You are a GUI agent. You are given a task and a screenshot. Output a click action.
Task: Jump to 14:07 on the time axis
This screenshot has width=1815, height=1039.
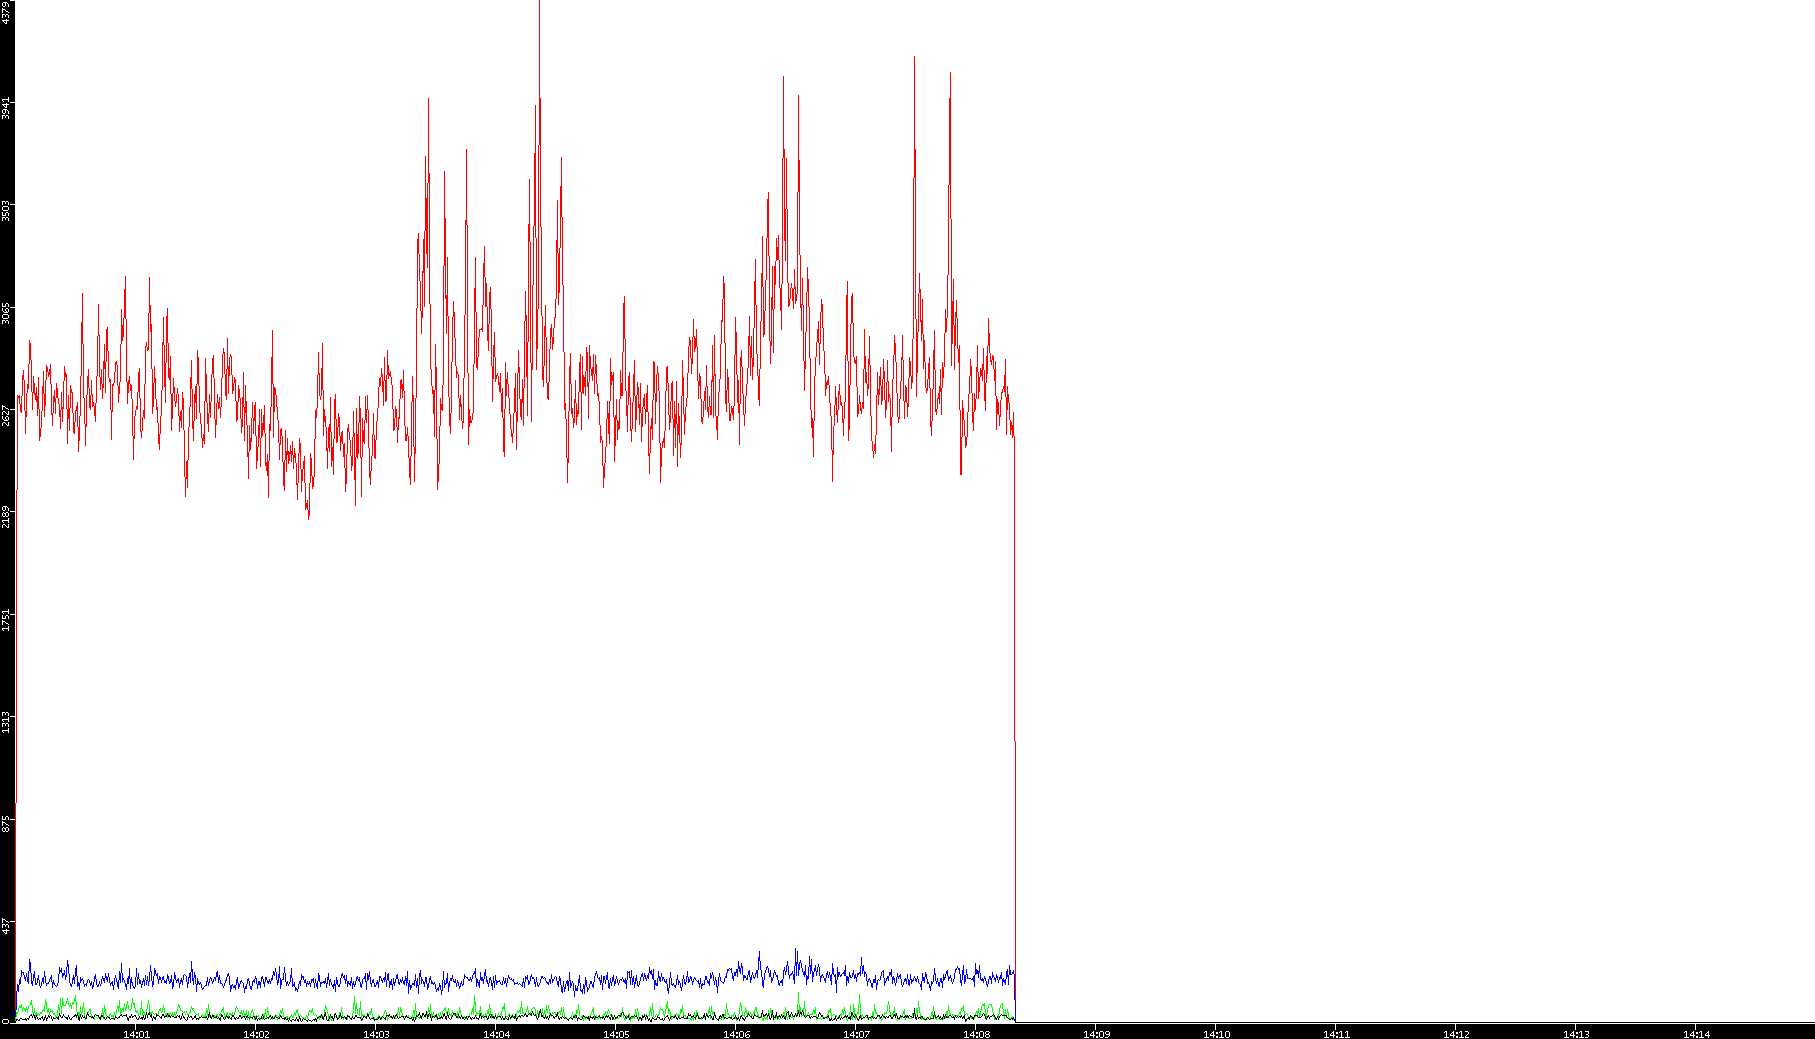pos(856,1034)
